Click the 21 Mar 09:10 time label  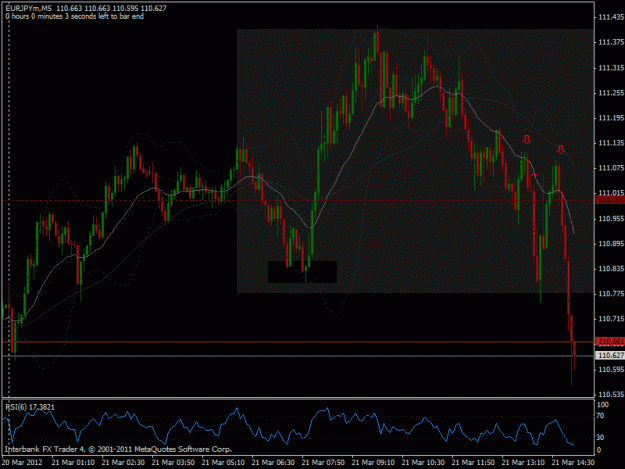click(x=373, y=463)
